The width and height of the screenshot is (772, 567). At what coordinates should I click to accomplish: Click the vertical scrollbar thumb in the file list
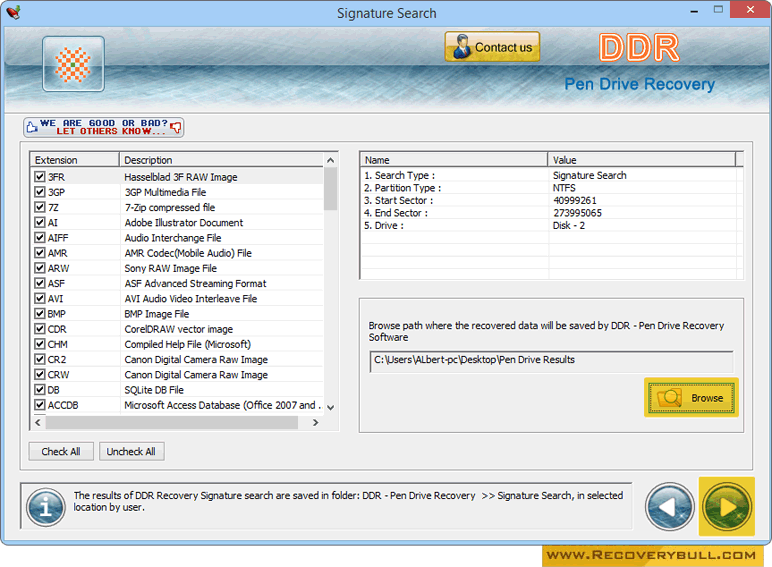(x=331, y=189)
